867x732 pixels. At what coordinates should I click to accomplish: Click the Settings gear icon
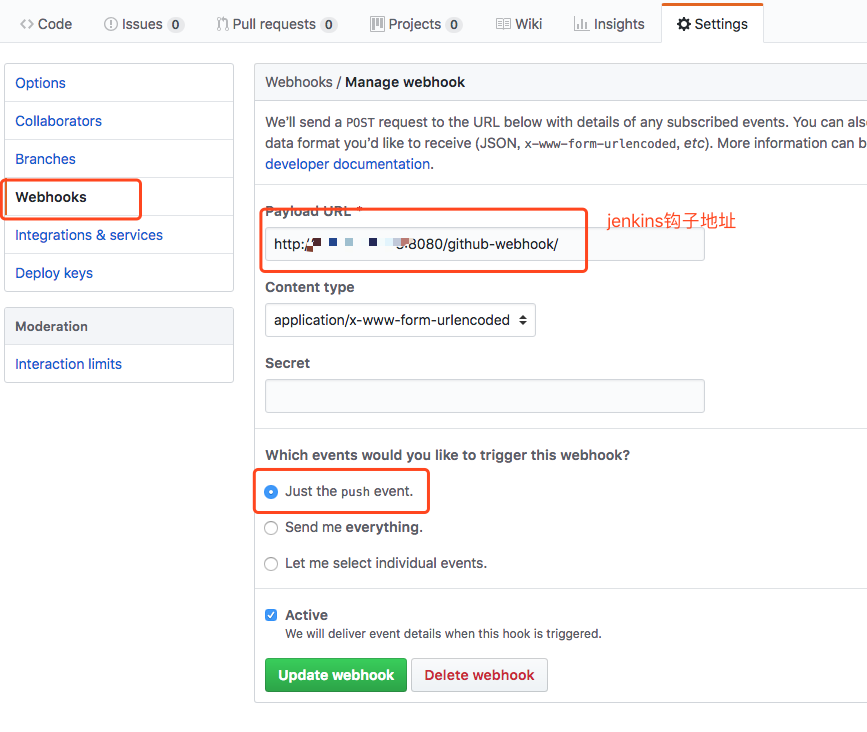684,24
